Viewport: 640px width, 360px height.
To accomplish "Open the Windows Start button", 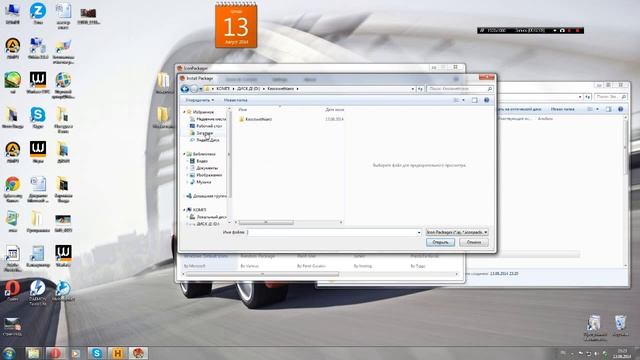I will [x=9, y=353].
